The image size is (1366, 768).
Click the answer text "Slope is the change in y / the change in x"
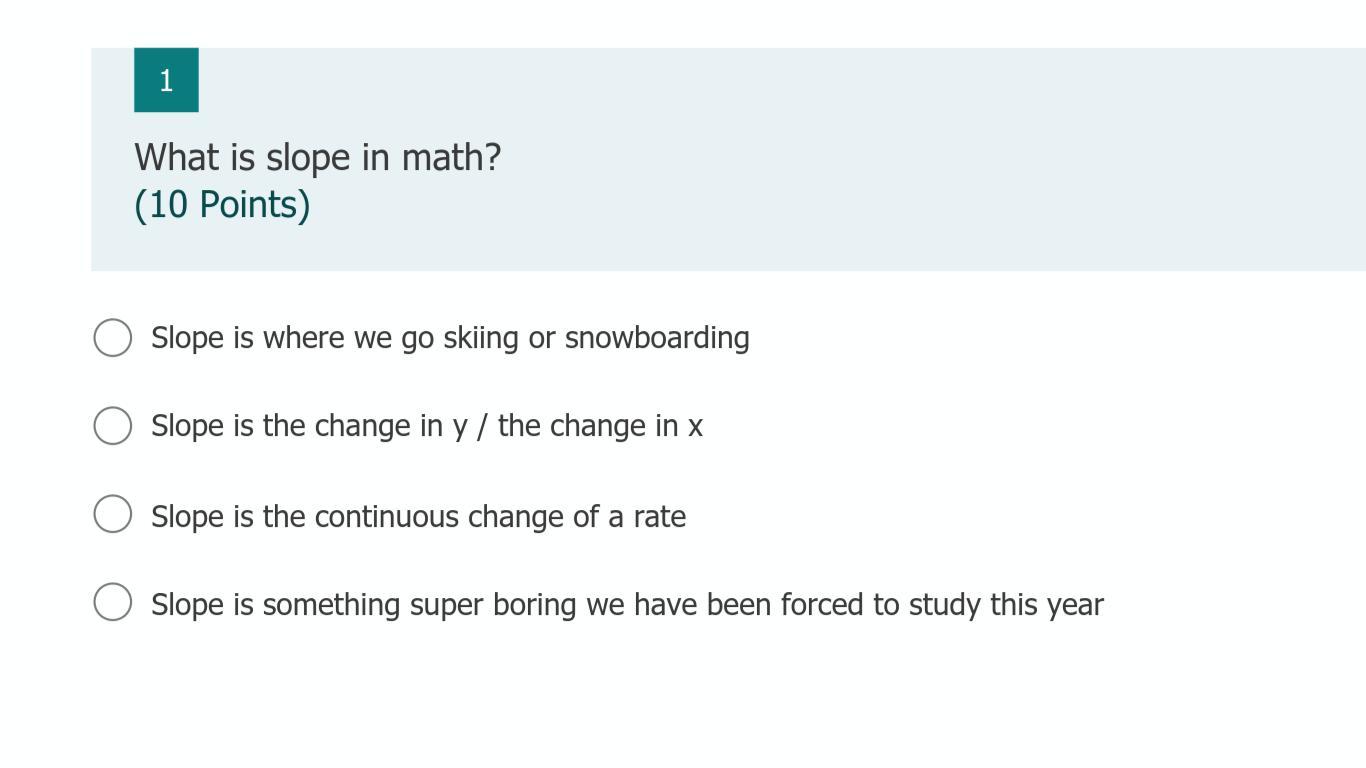427,426
